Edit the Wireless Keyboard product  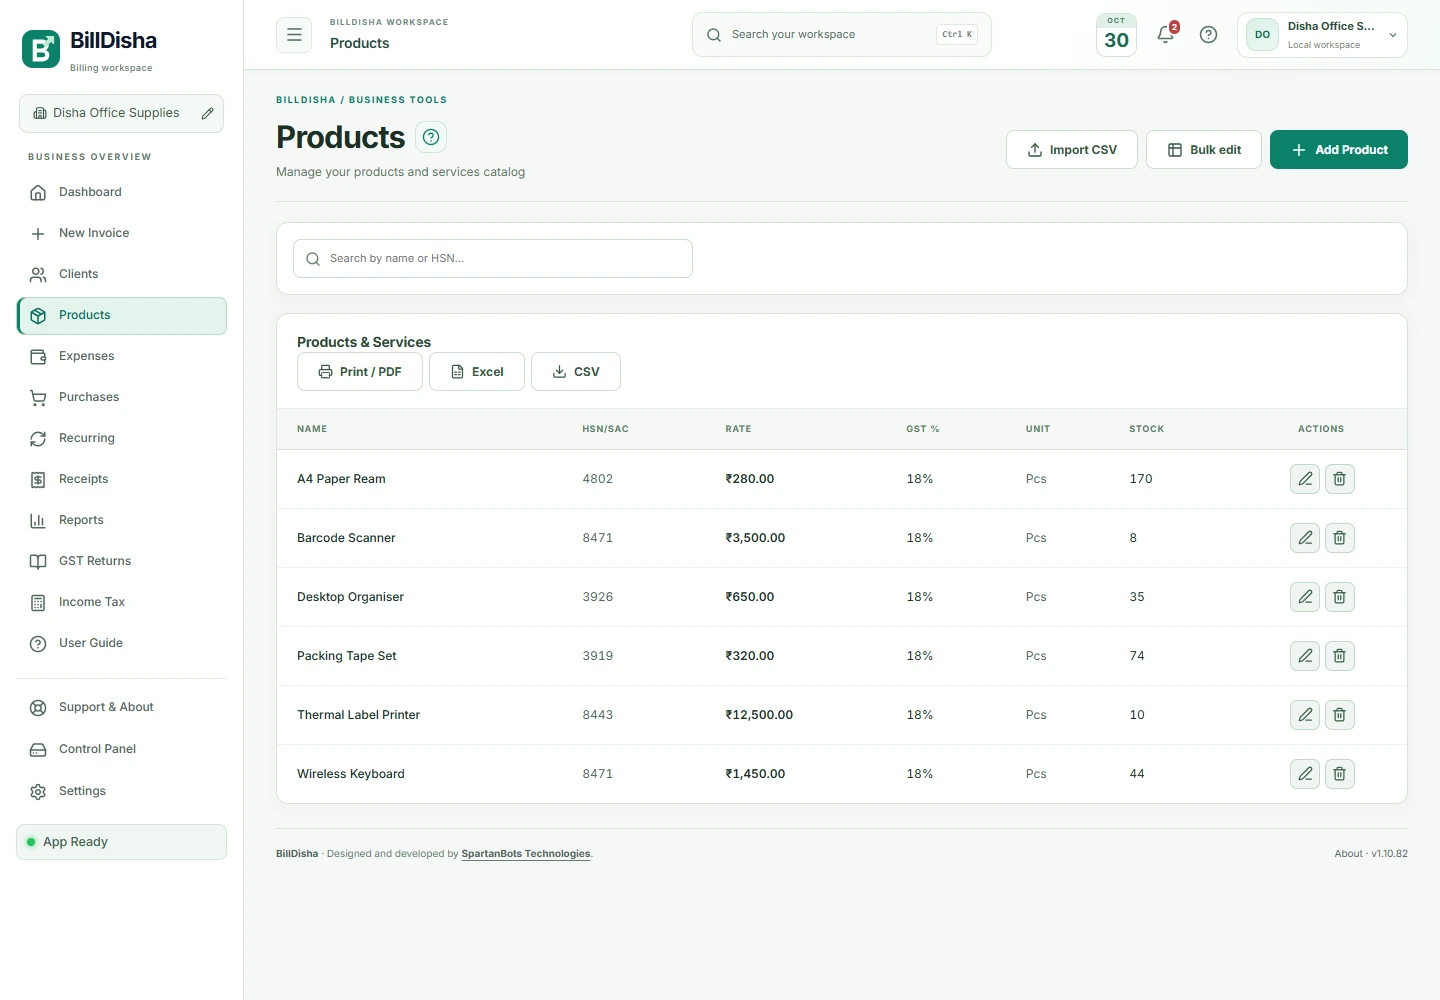[x=1305, y=774]
